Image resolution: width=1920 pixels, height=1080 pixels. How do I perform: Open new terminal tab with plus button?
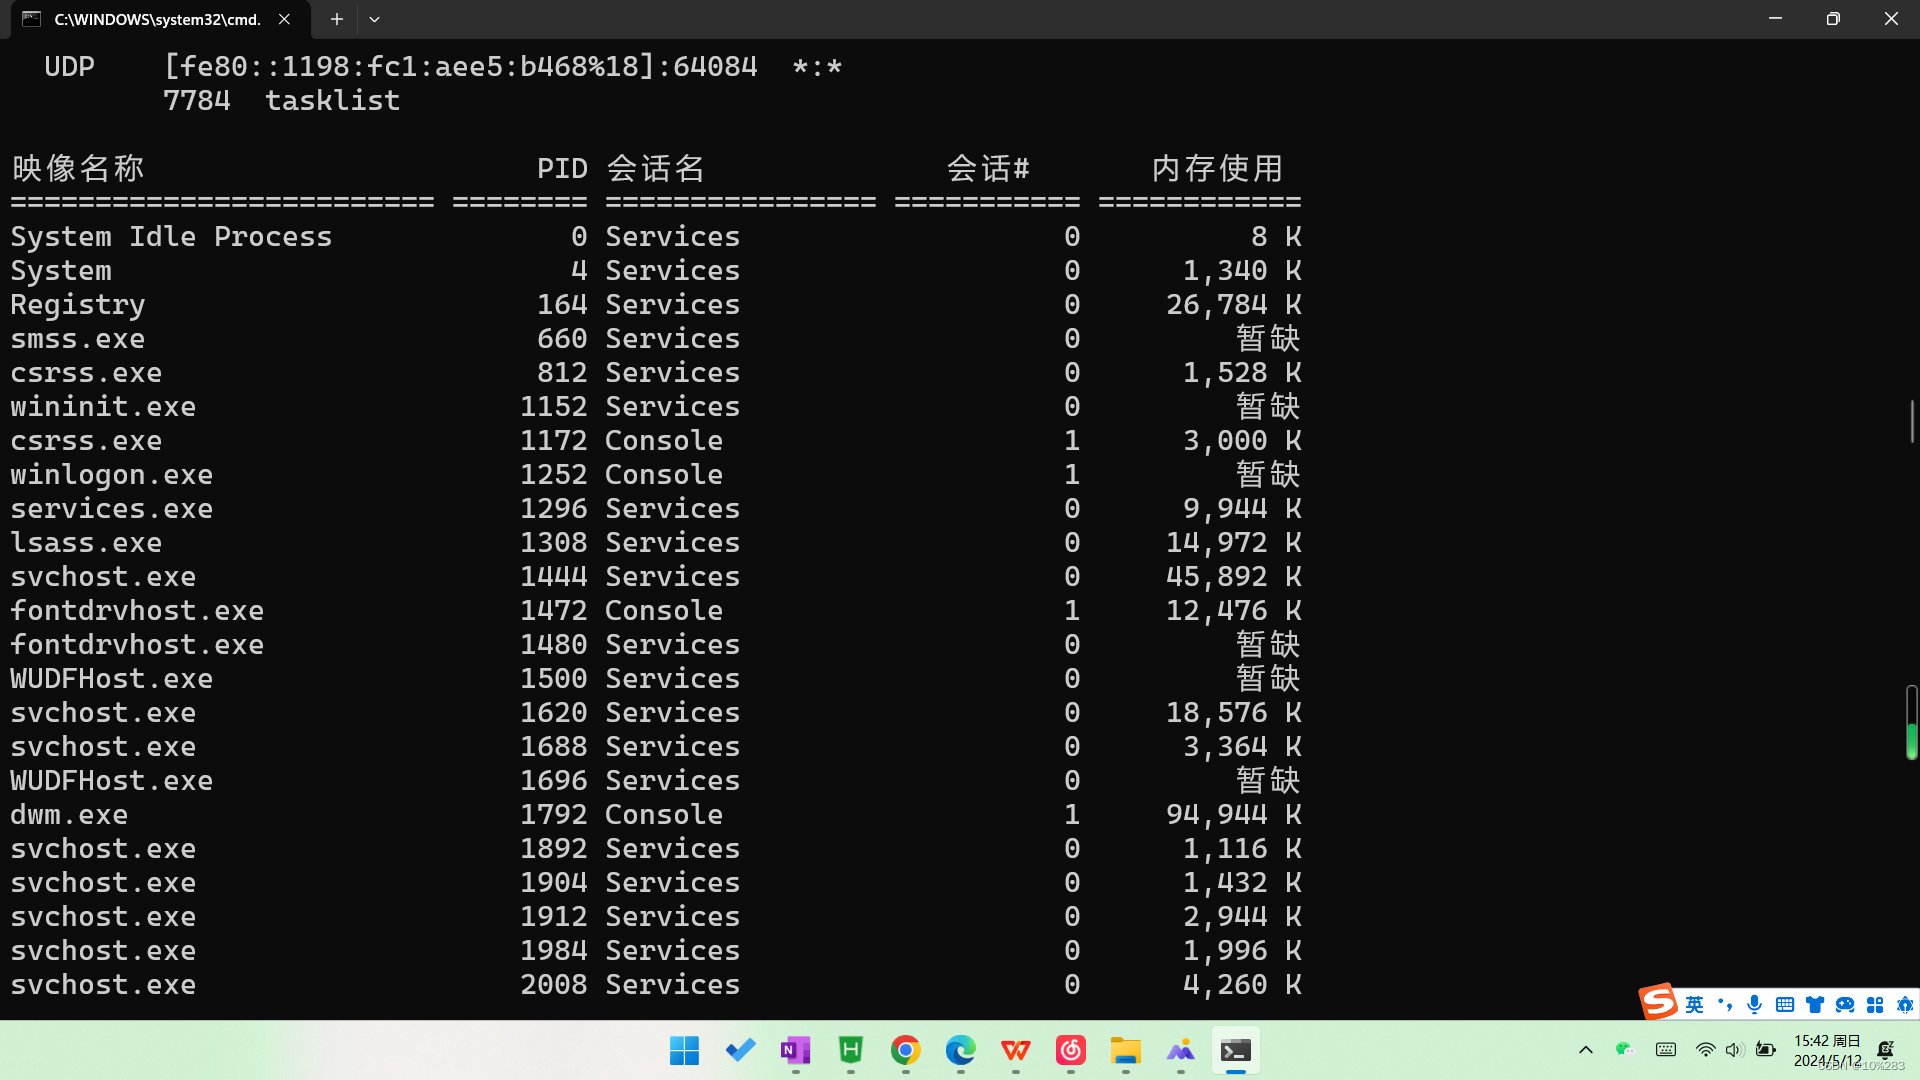[337, 19]
